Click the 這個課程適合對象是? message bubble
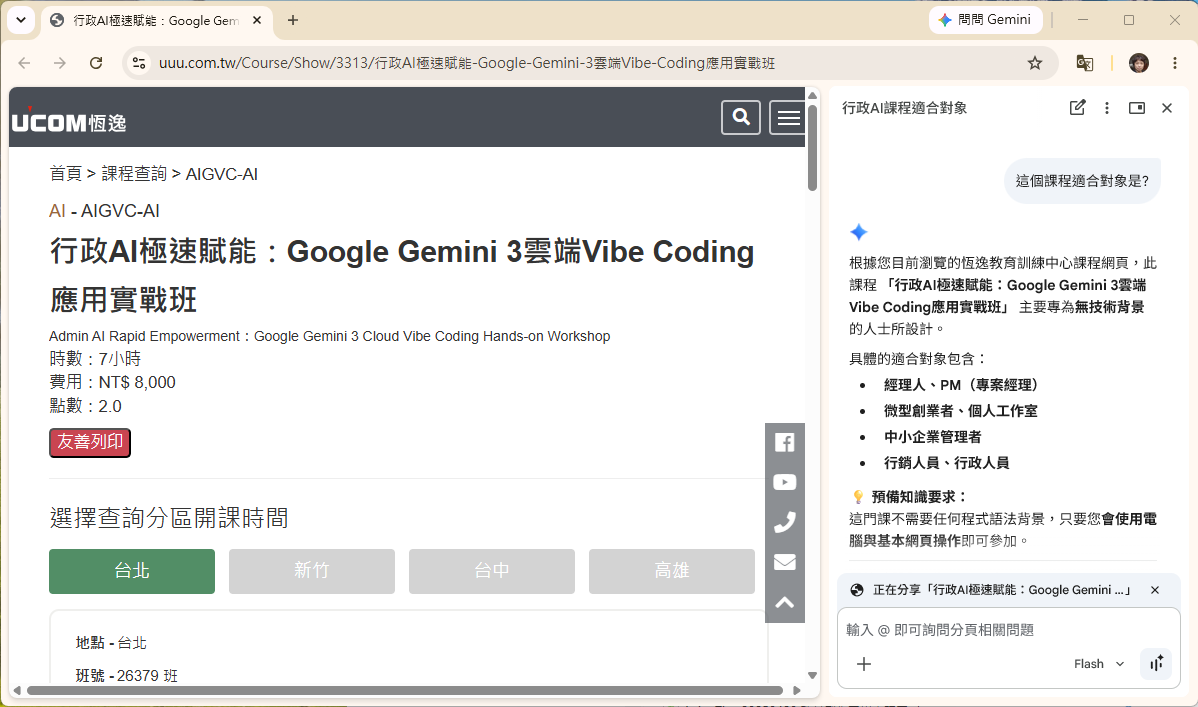1198x707 pixels. pyautogui.click(x=1082, y=181)
